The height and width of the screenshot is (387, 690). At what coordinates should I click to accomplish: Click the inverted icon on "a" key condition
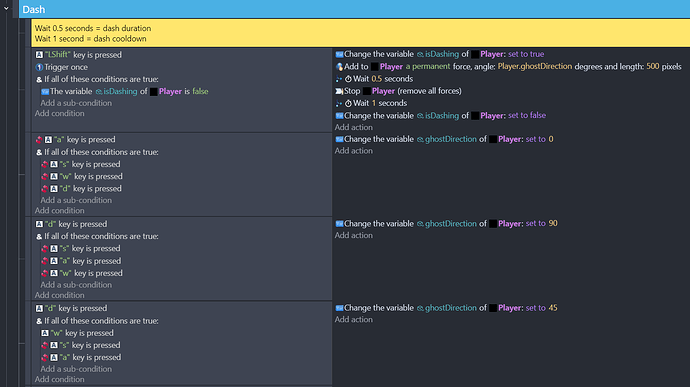[39, 140]
